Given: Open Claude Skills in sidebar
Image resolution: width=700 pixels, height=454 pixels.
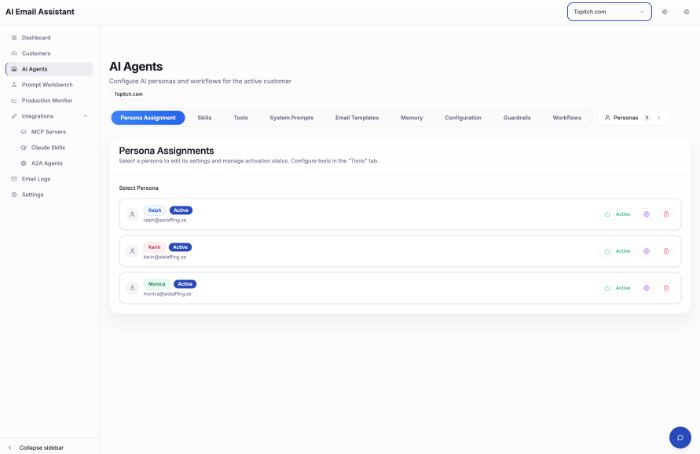Looking at the screenshot, I should click(54, 147).
